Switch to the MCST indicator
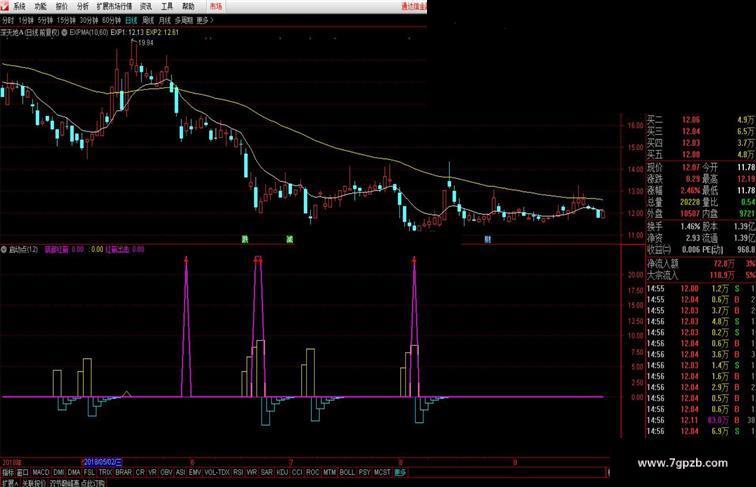 click(x=382, y=473)
